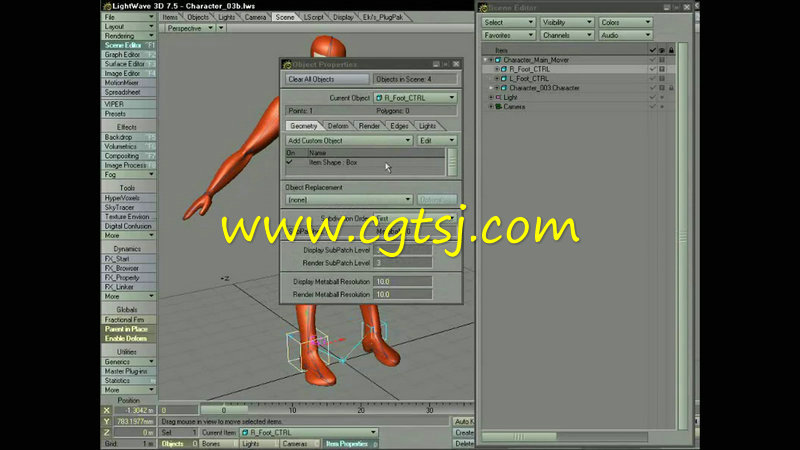Click the Camera item icon in Scene Editor
Viewport: 800px width, 450px height.
(498, 107)
